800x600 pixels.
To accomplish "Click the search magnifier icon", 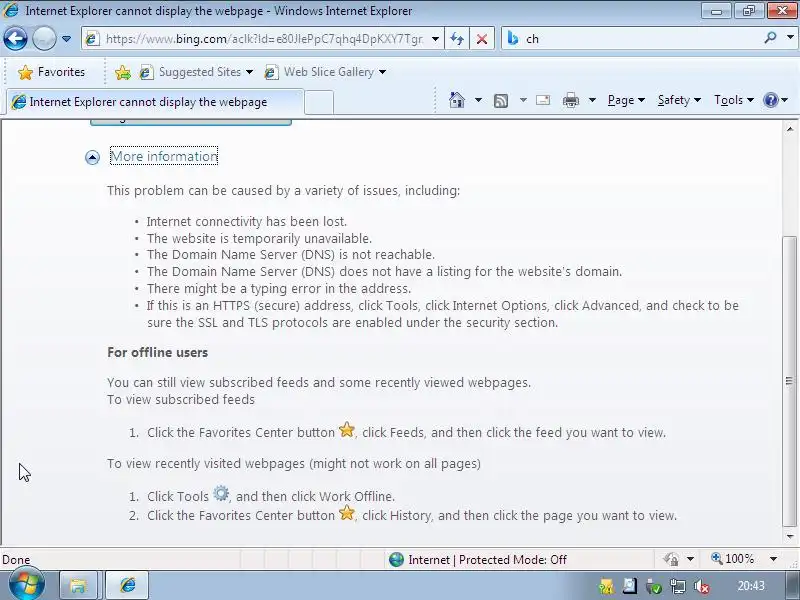I will [x=770, y=38].
